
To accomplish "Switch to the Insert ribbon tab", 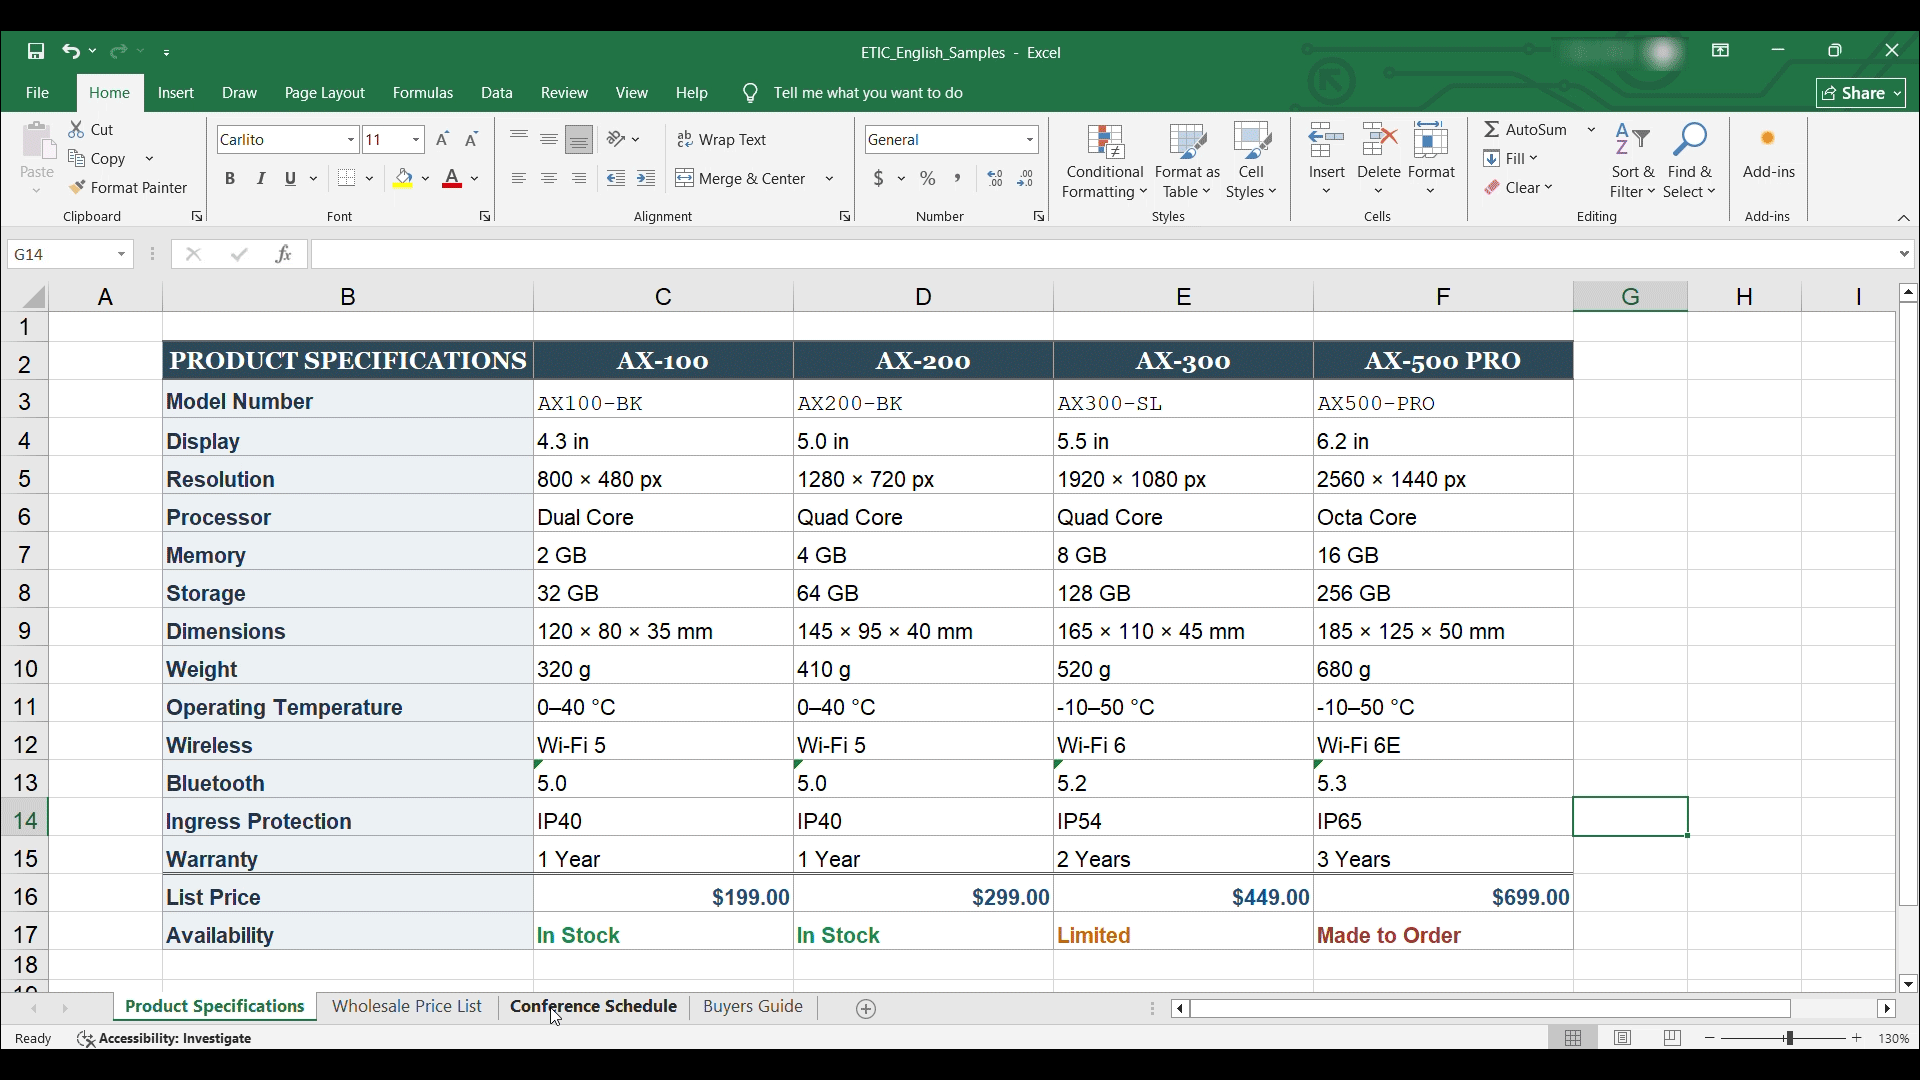I will [x=176, y=93].
